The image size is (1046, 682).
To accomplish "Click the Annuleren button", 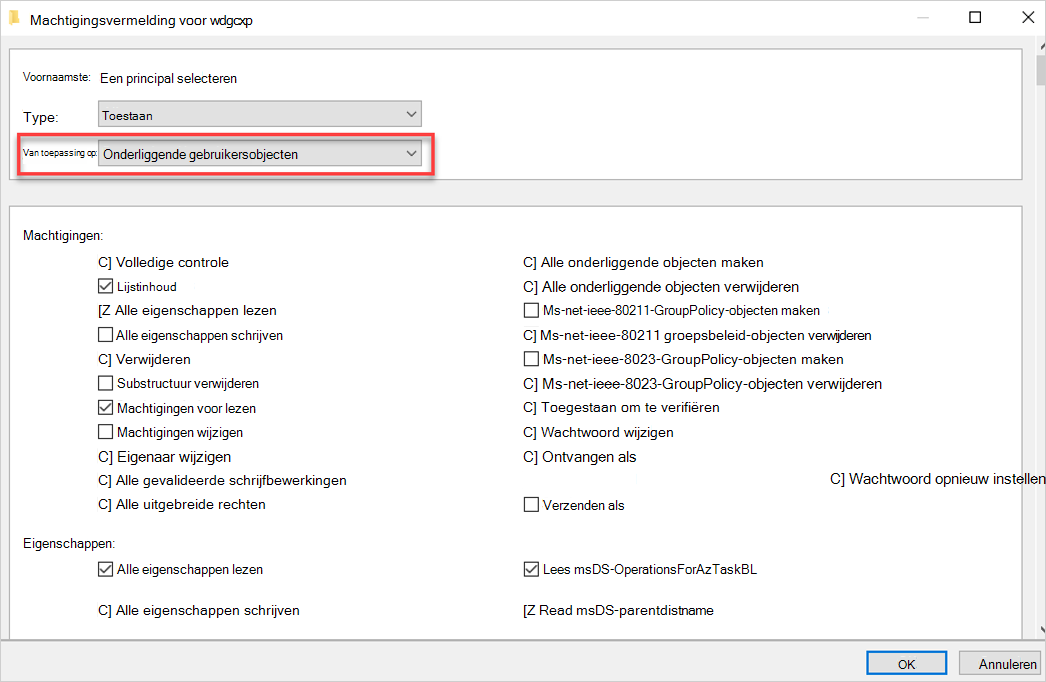I will point(1001,663).
